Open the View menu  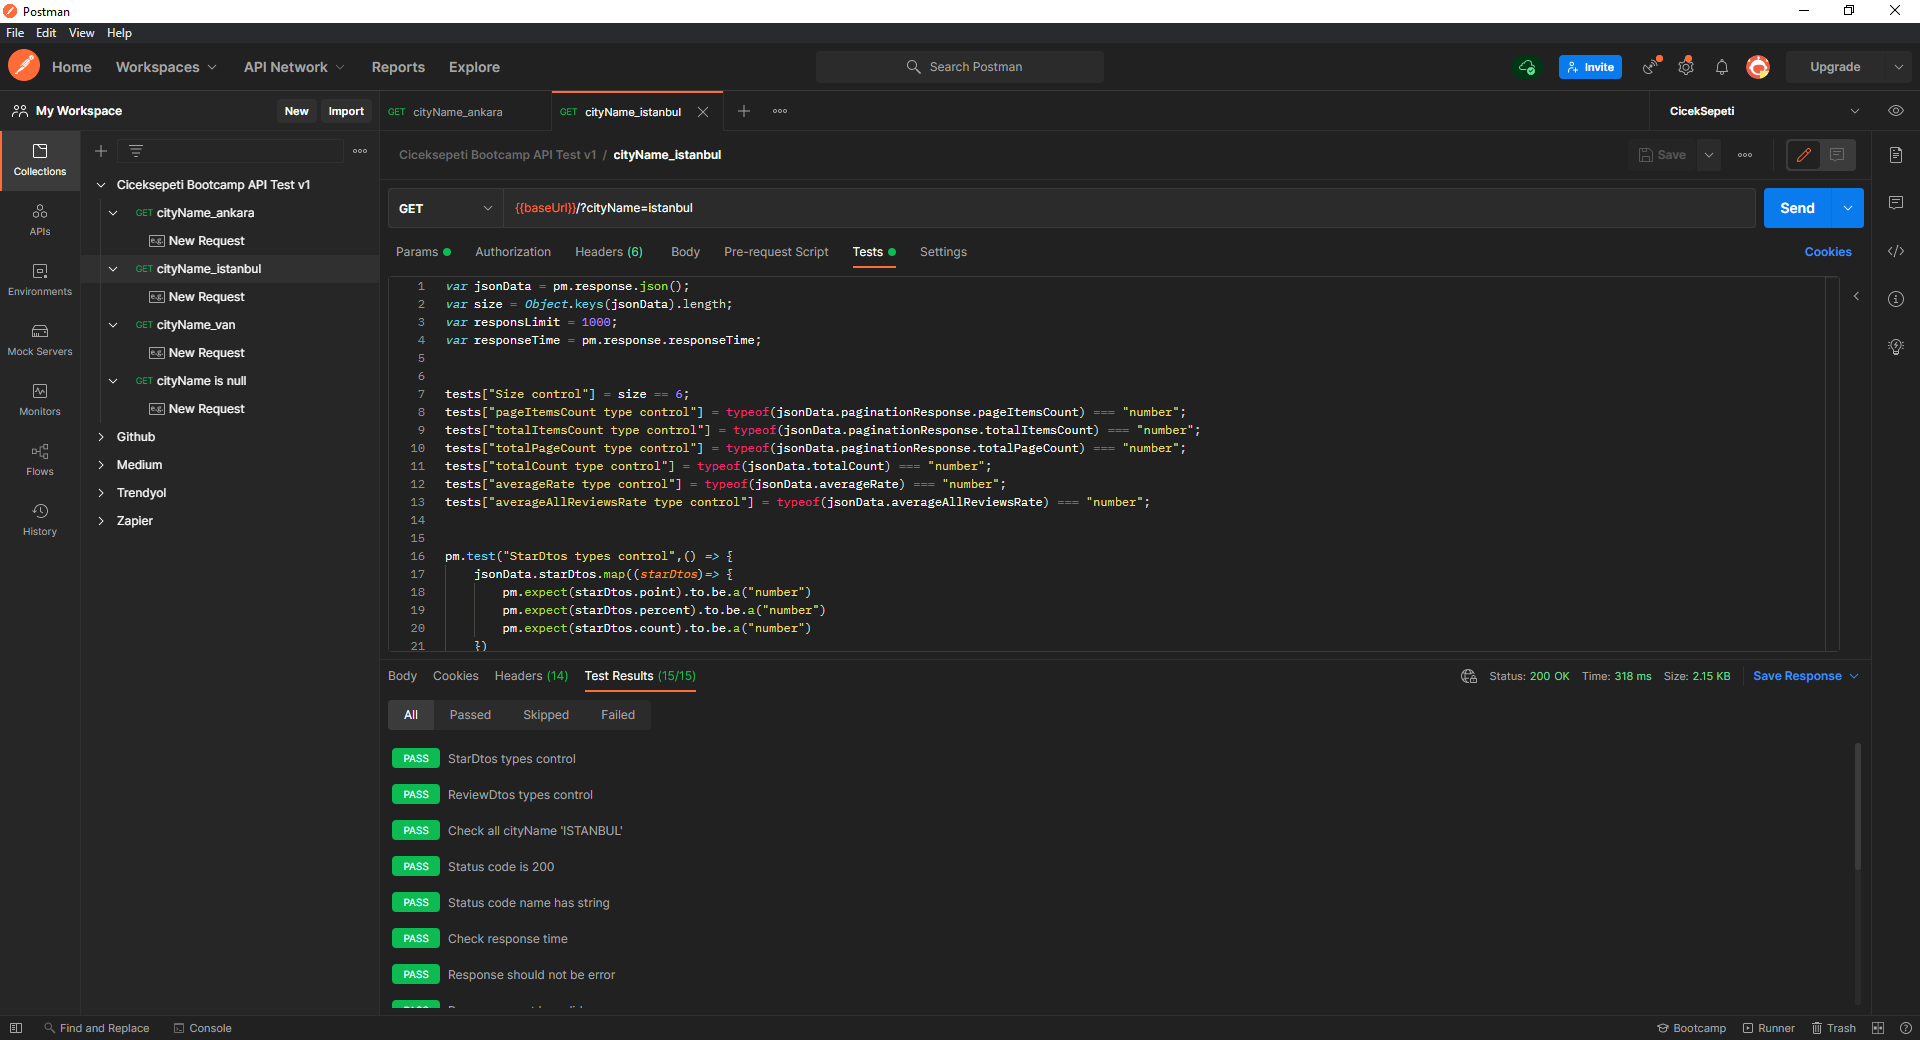(x=81, y=32)
